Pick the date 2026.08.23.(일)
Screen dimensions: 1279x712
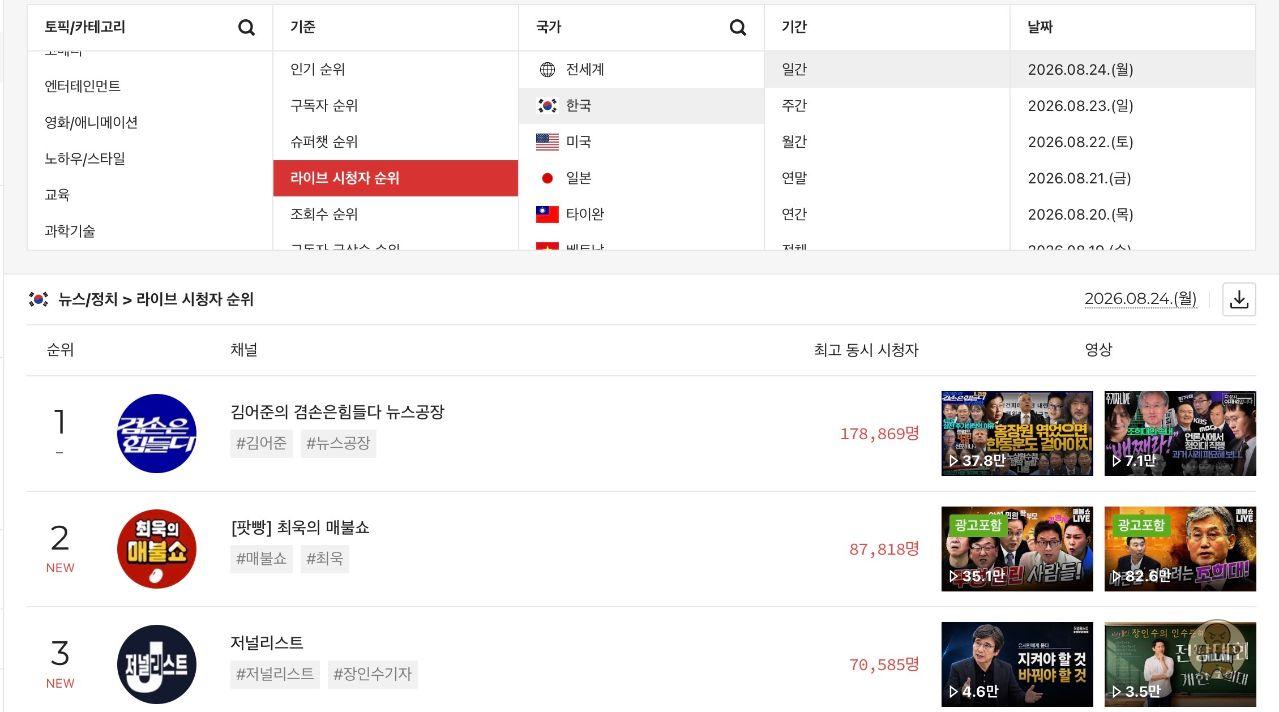(x=1132, y=106)
